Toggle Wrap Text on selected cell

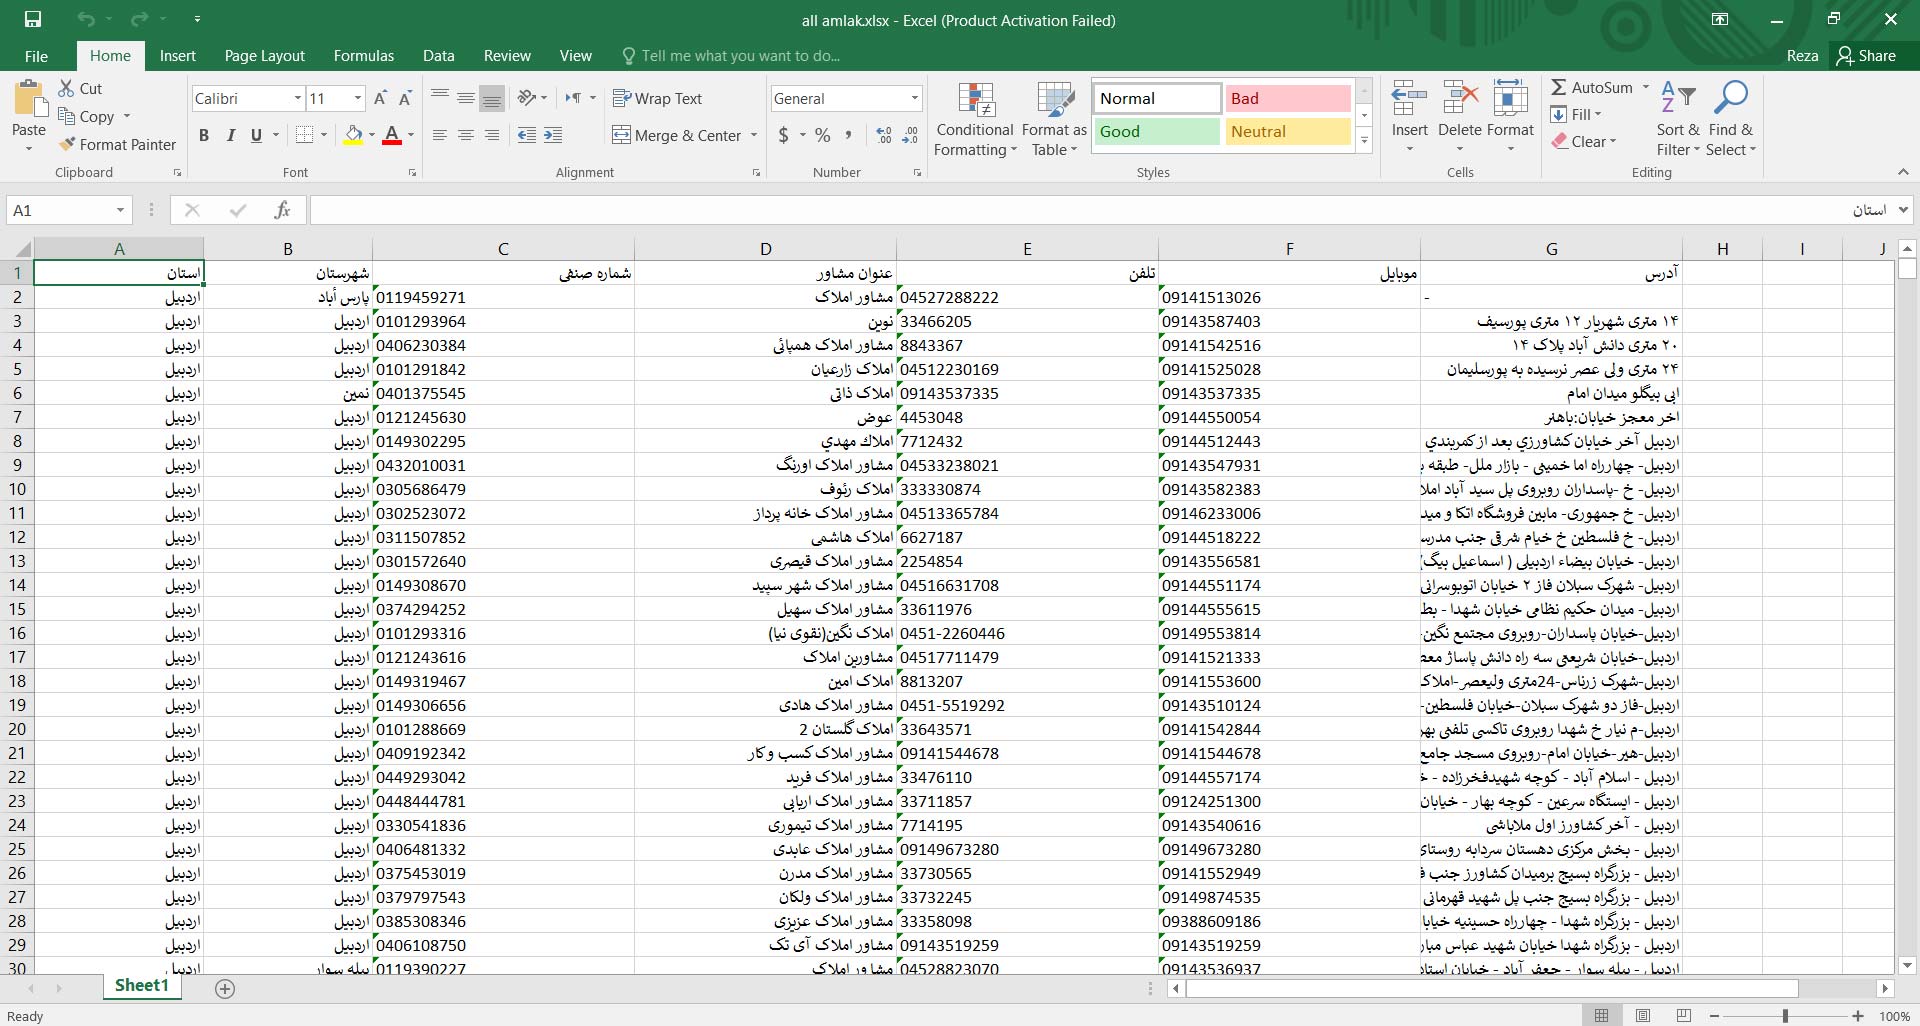coord(657,98)
